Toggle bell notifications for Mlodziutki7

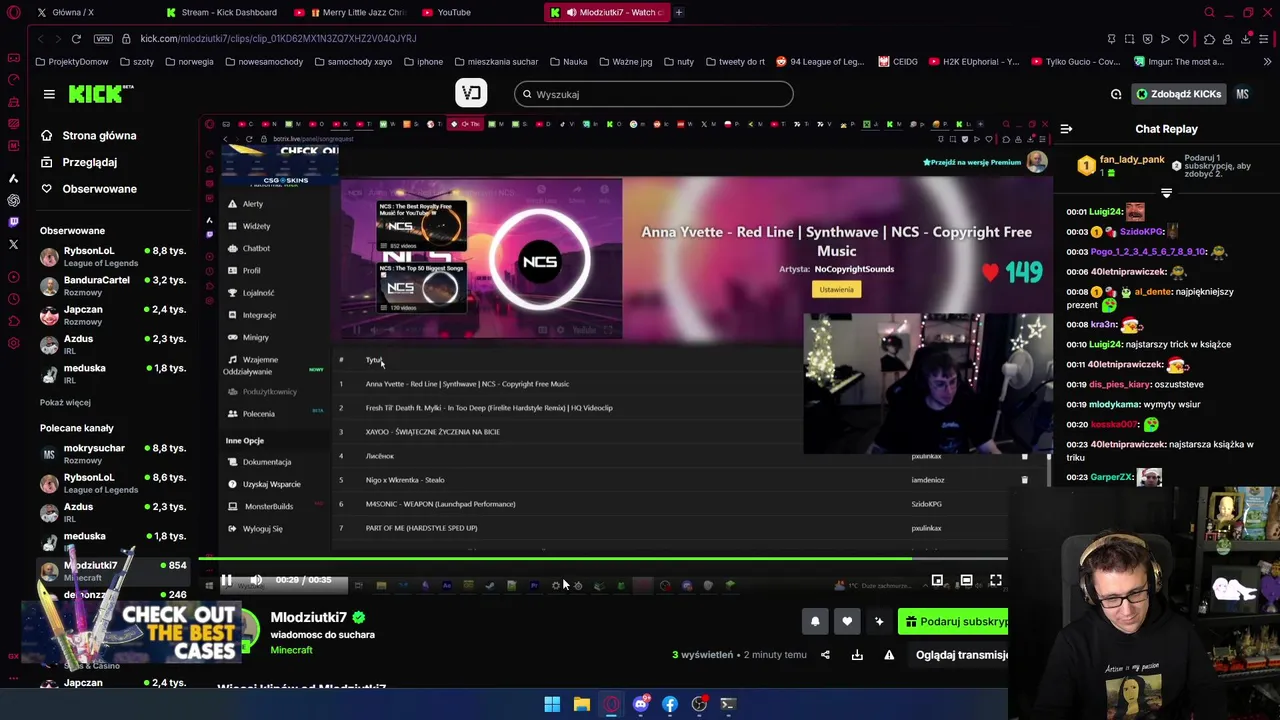point(815,621)
